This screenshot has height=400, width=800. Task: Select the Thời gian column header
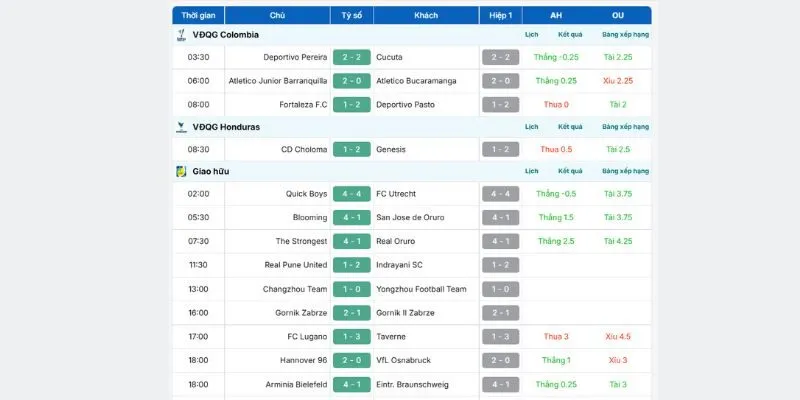(198, 15)
